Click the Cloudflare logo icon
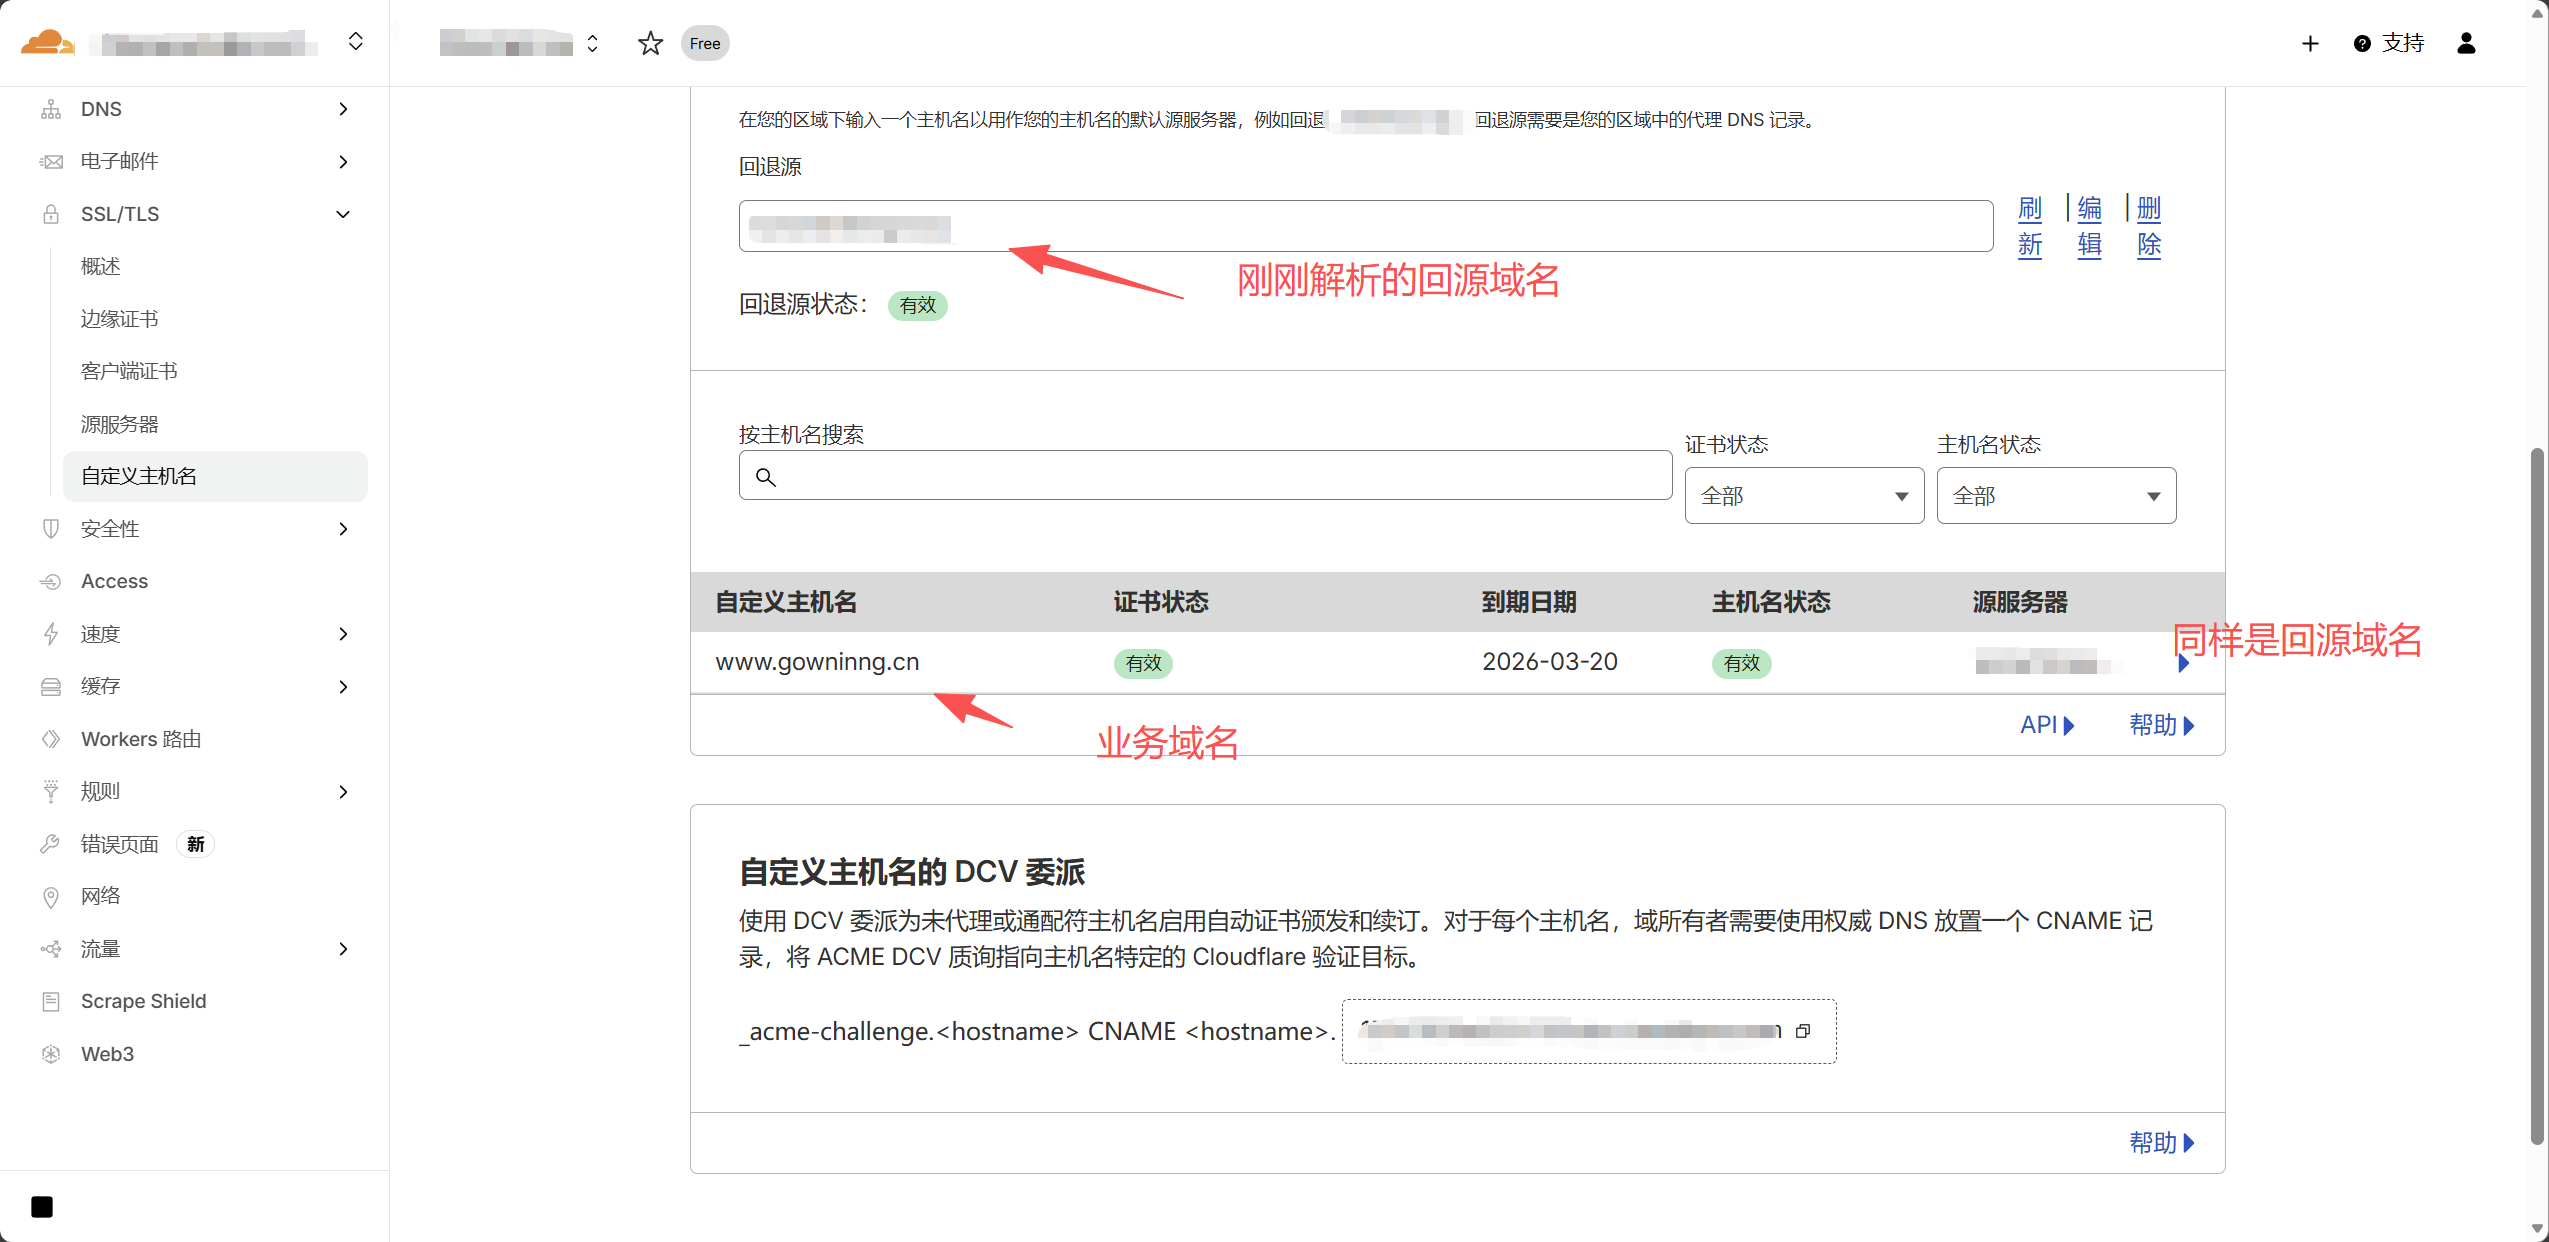The width and height of the screenshot is (2549, 1242). click(x=47, y=42)
